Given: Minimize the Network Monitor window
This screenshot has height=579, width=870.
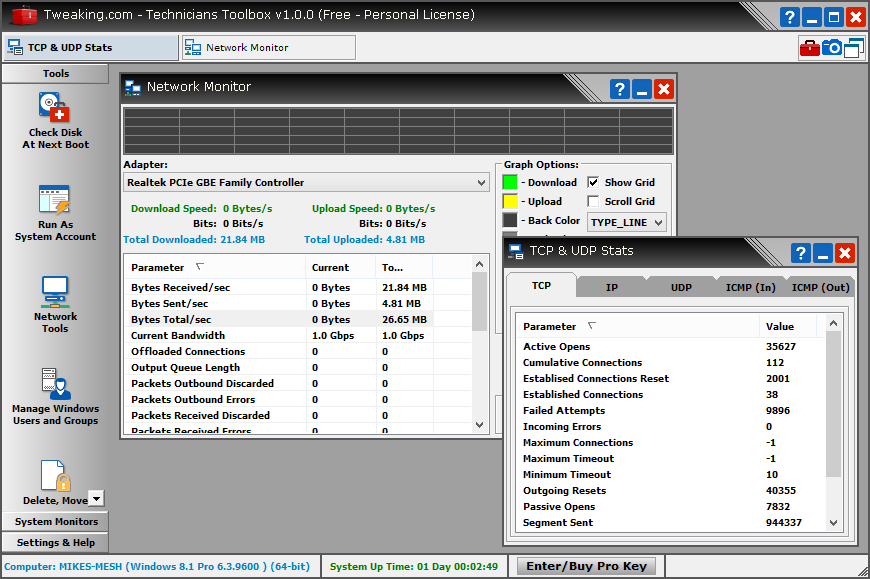Looking at the screenshot, I should (x=642, y=89).
